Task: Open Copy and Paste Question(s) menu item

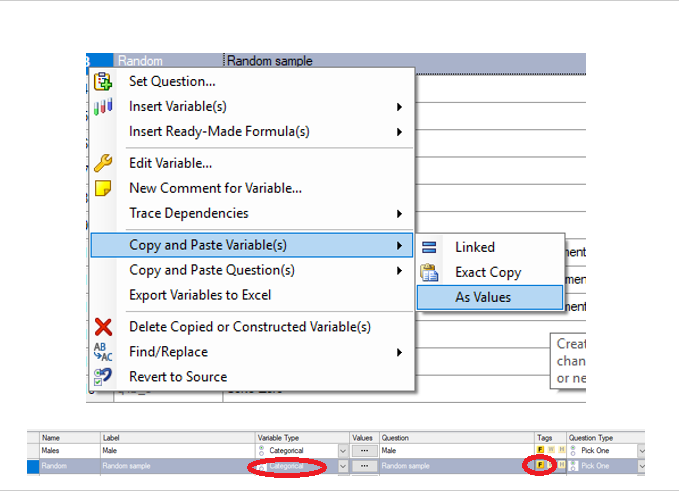Action: coord(212,270)
